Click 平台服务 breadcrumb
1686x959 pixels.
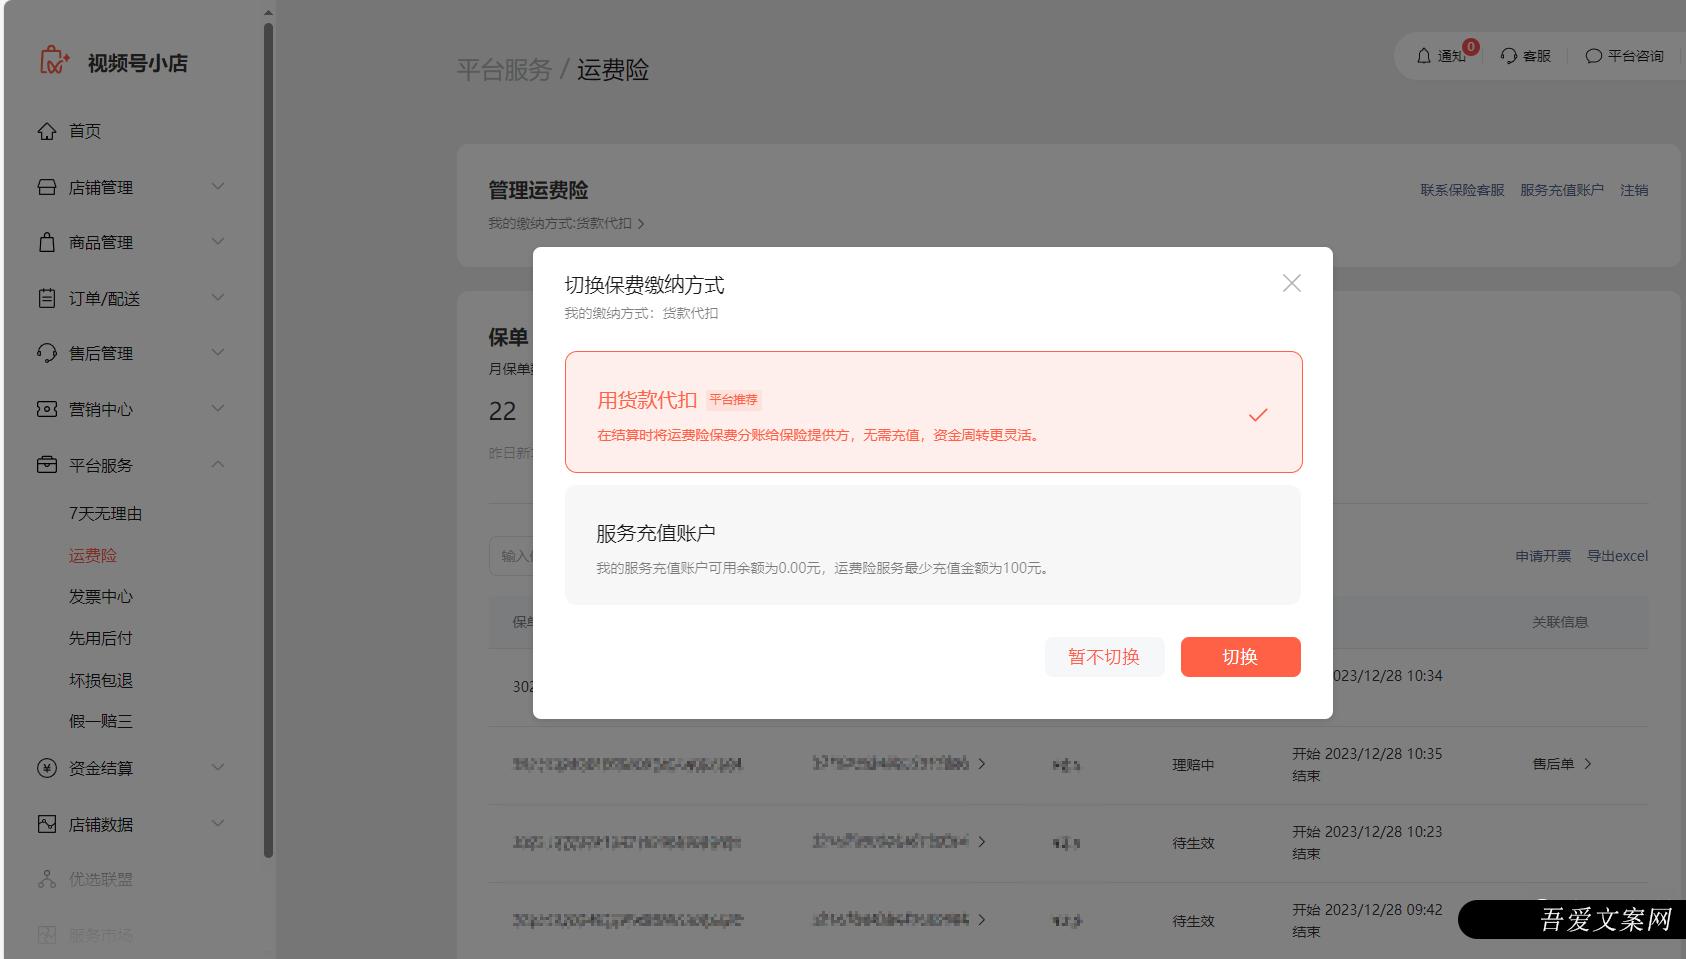pyautogui.click(x=504, y=70)
